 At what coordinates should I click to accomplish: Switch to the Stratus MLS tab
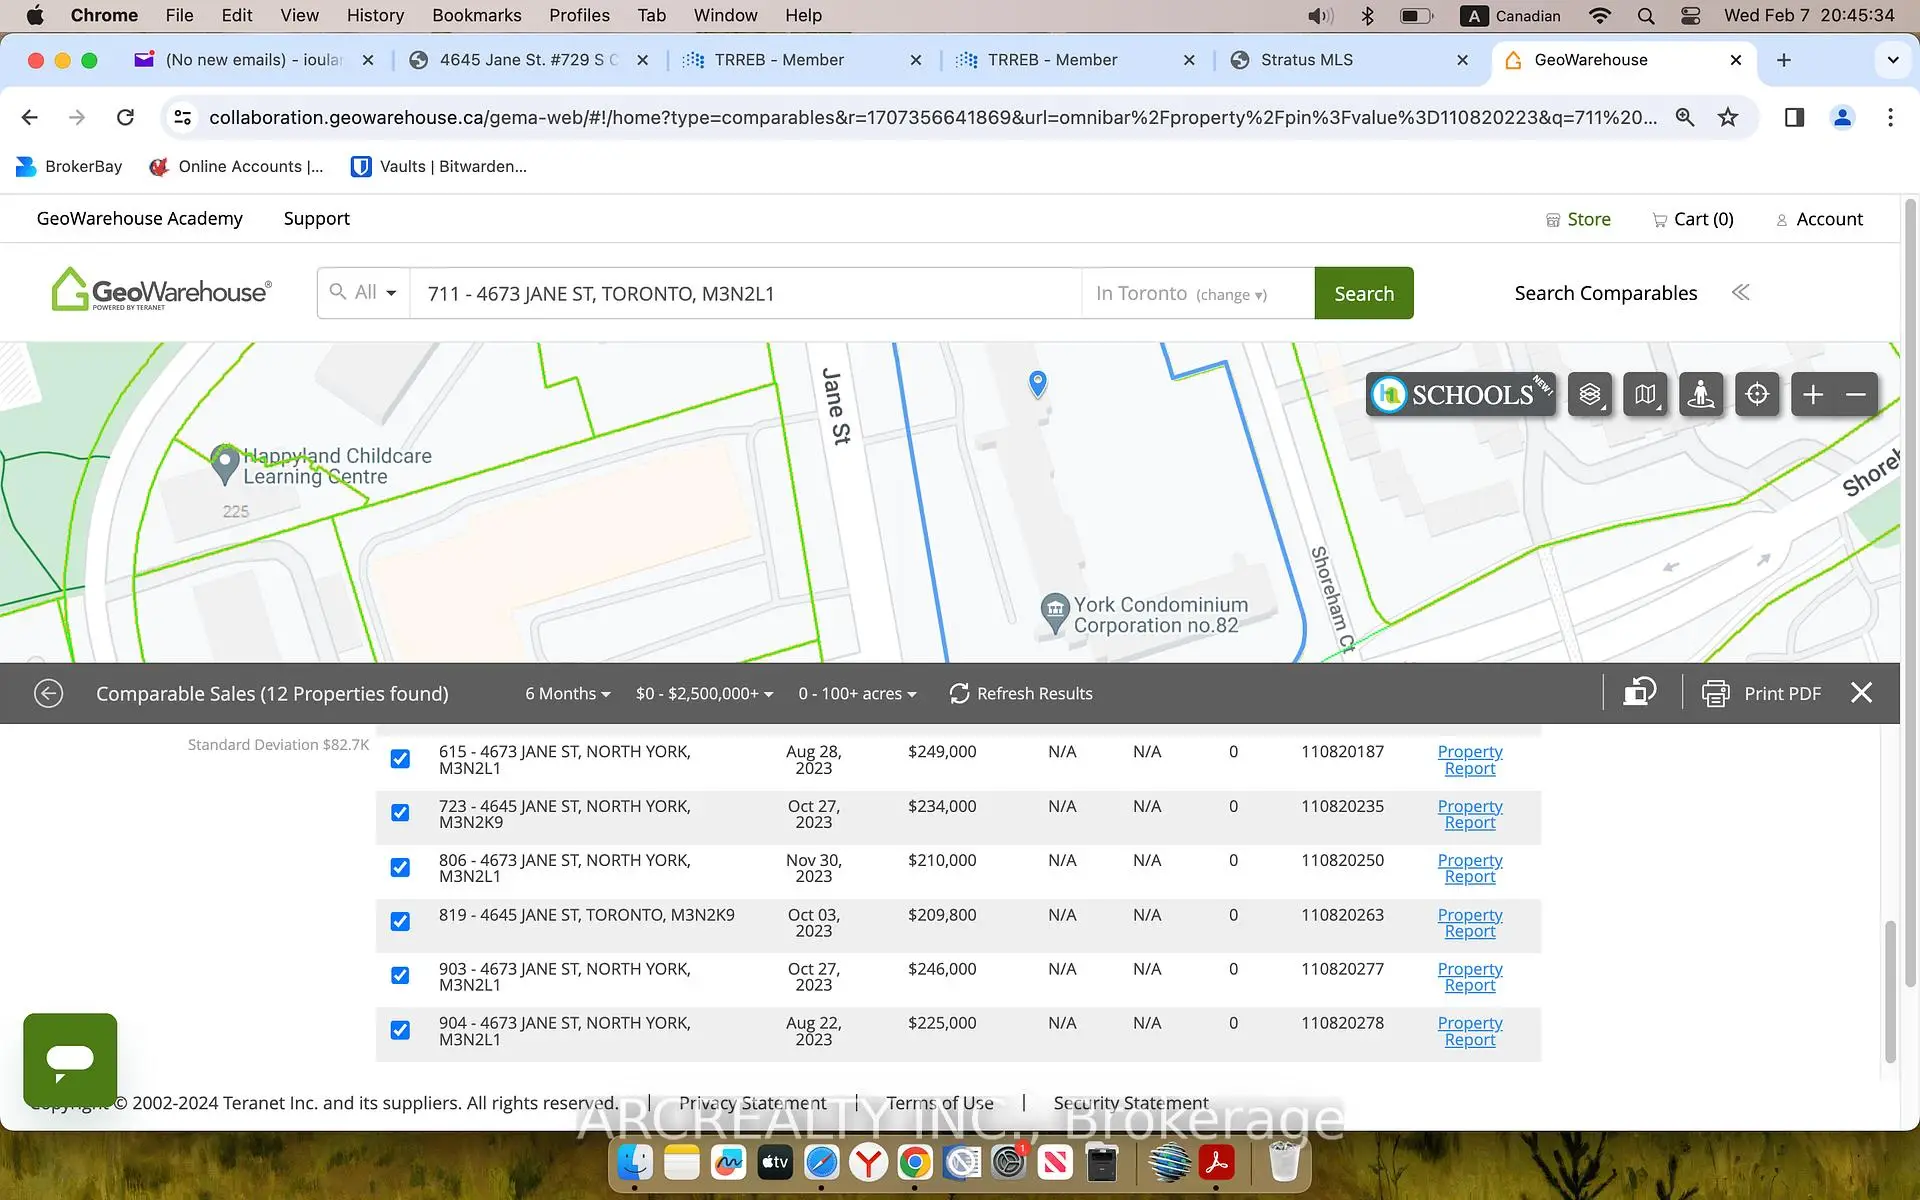tap(1306, 60)
